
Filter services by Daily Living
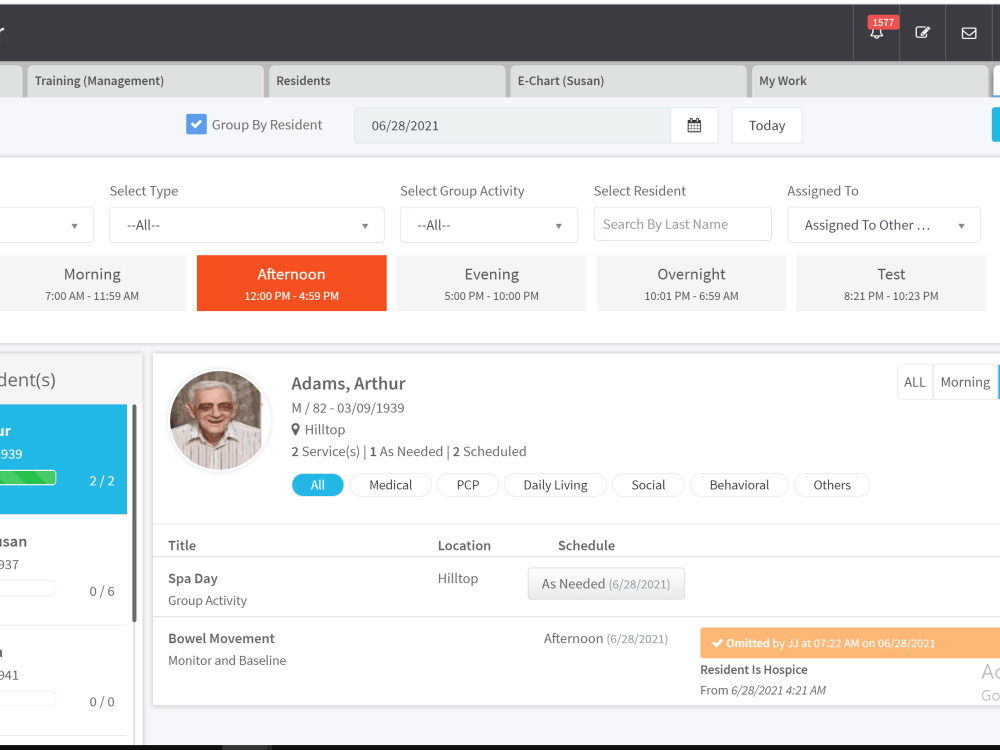[555, 485]
